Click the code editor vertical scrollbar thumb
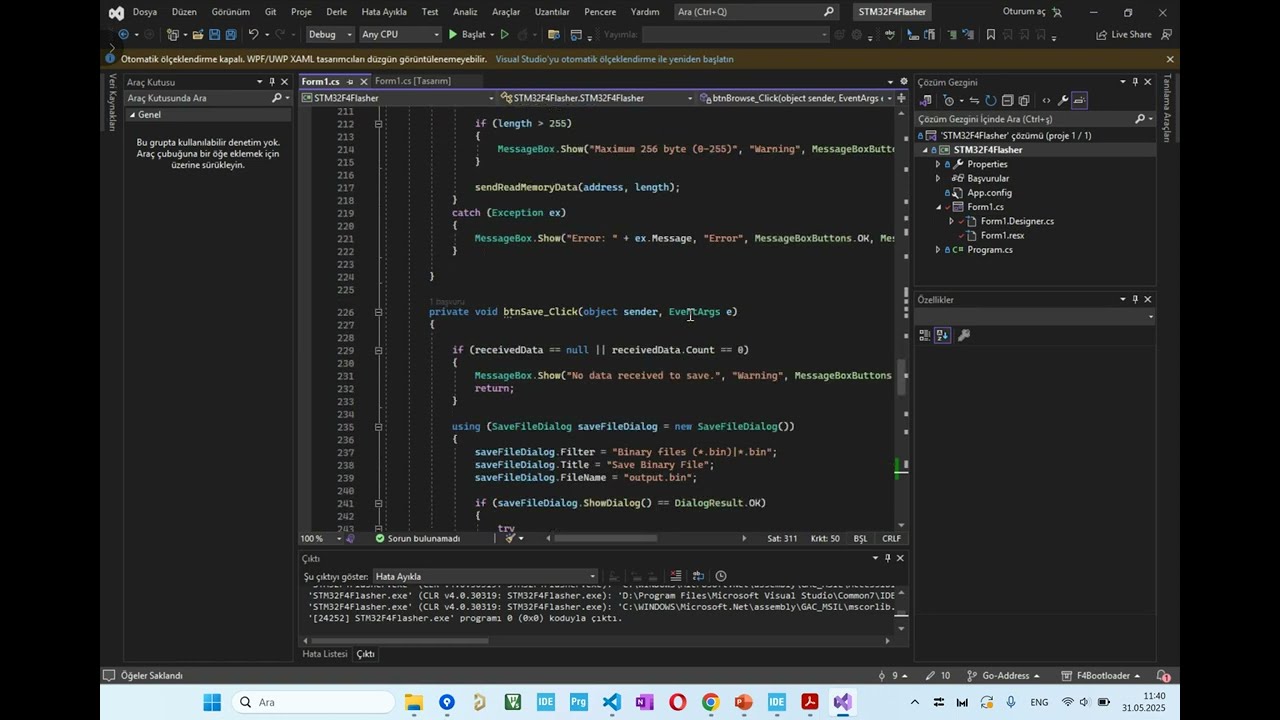This screenshot has height=720, width=1280. [900, 379]
